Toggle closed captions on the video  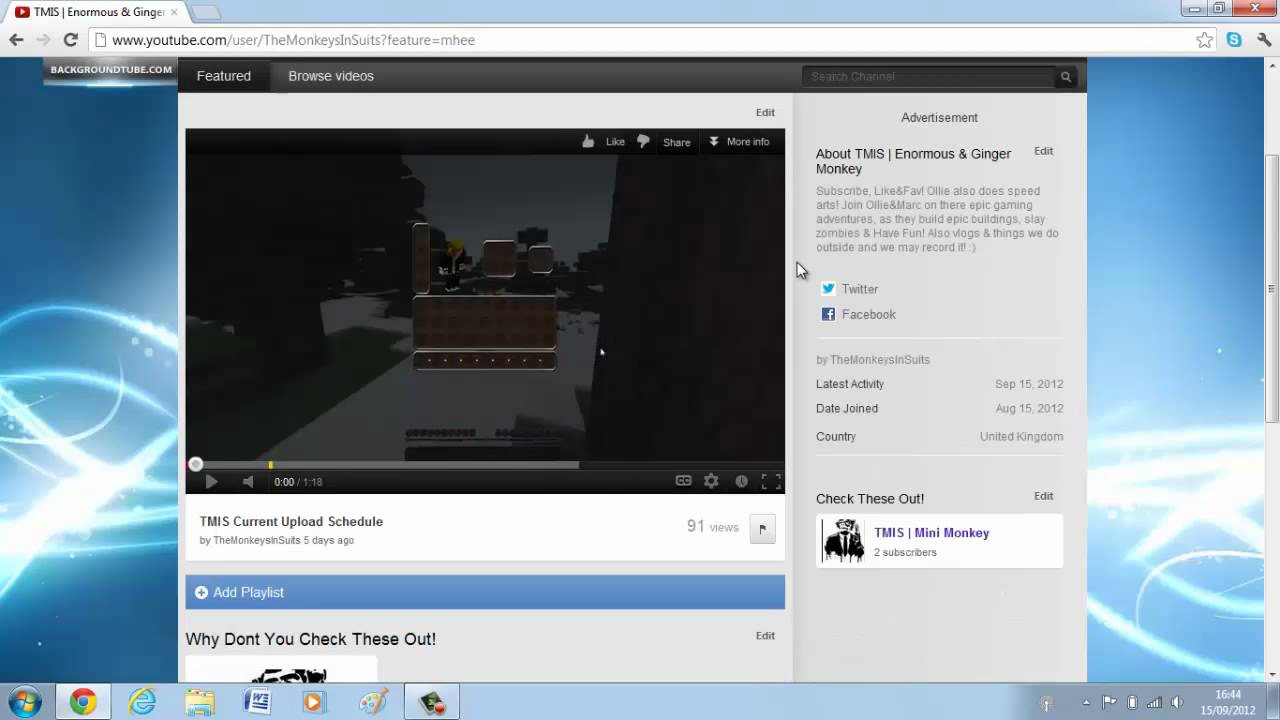point(683,480)
